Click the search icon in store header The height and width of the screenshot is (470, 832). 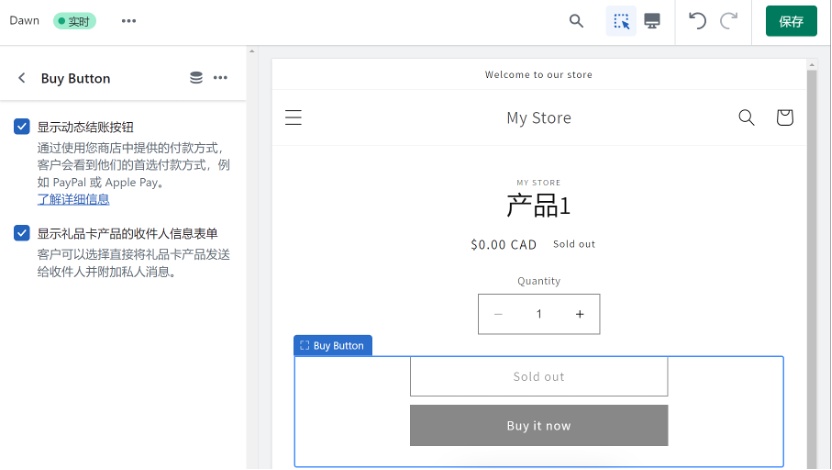click(x=746, y=118)
